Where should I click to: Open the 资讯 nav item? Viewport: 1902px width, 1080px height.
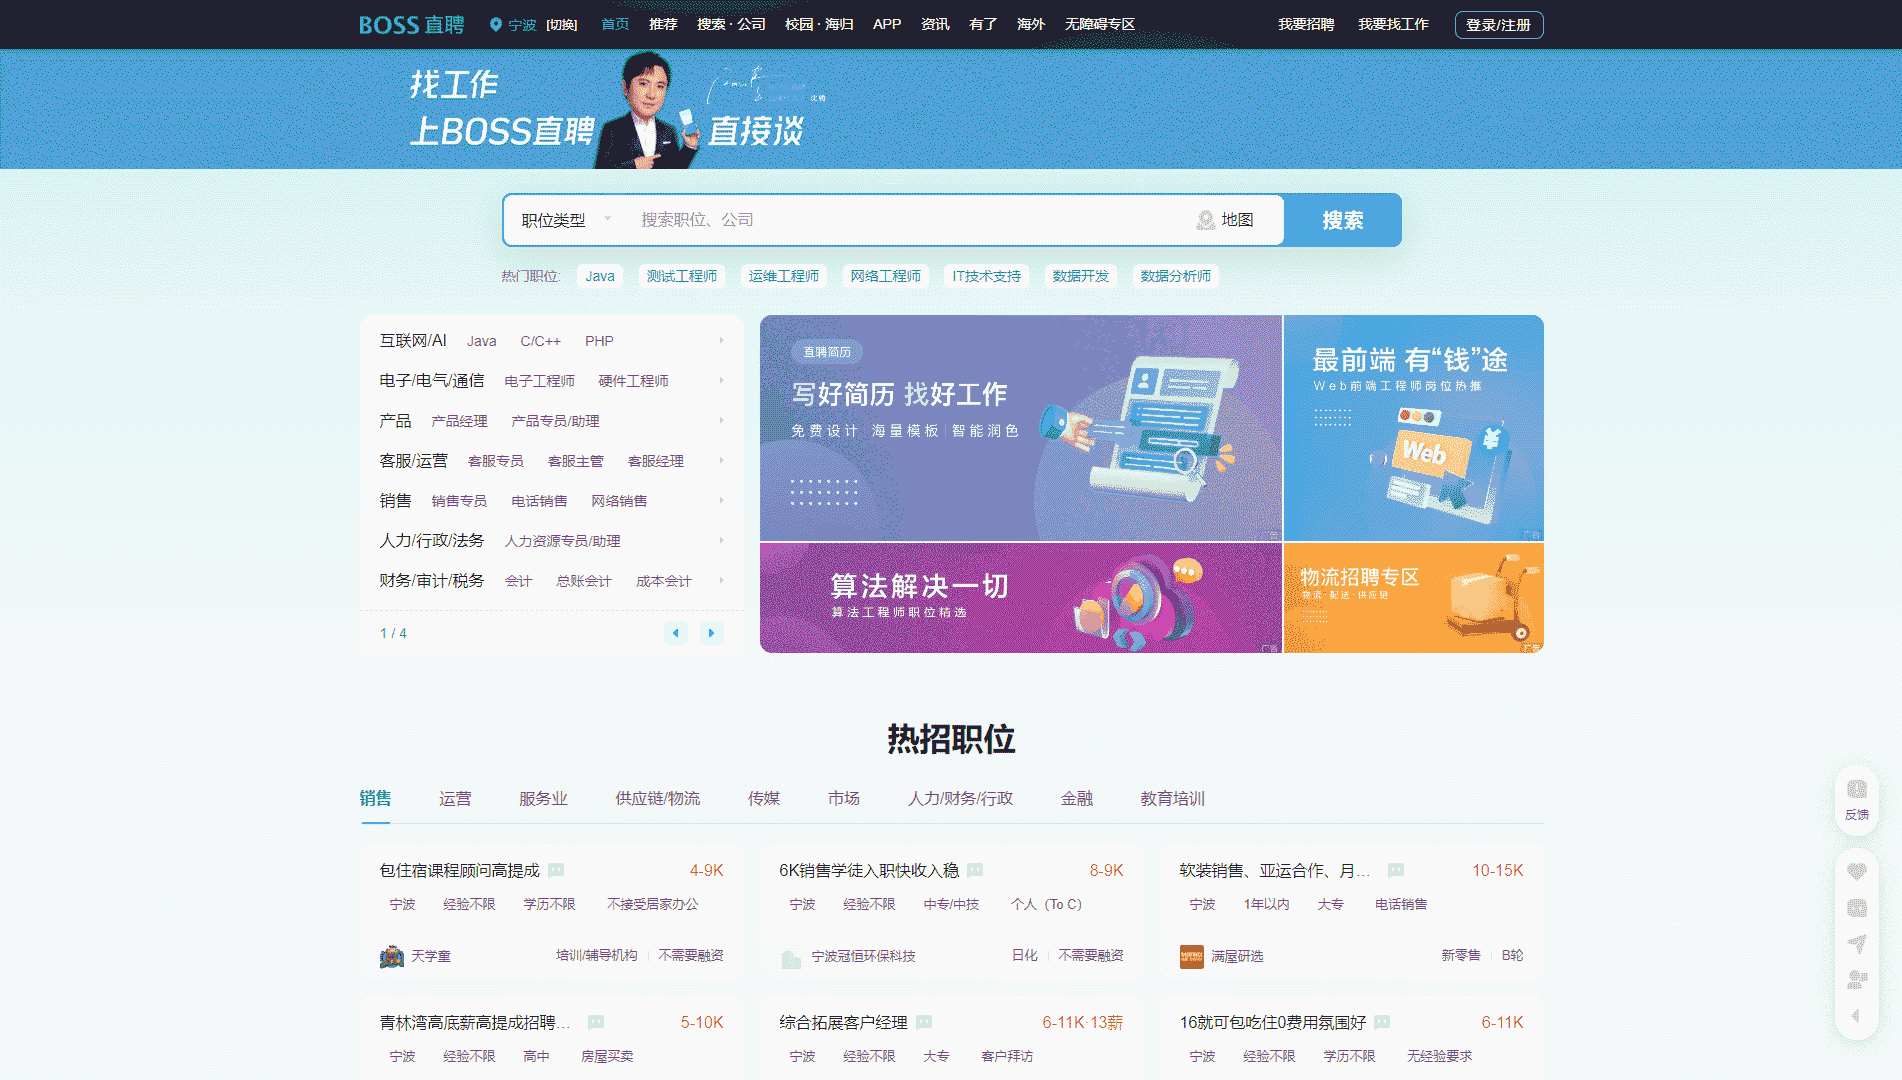(935, 24)
